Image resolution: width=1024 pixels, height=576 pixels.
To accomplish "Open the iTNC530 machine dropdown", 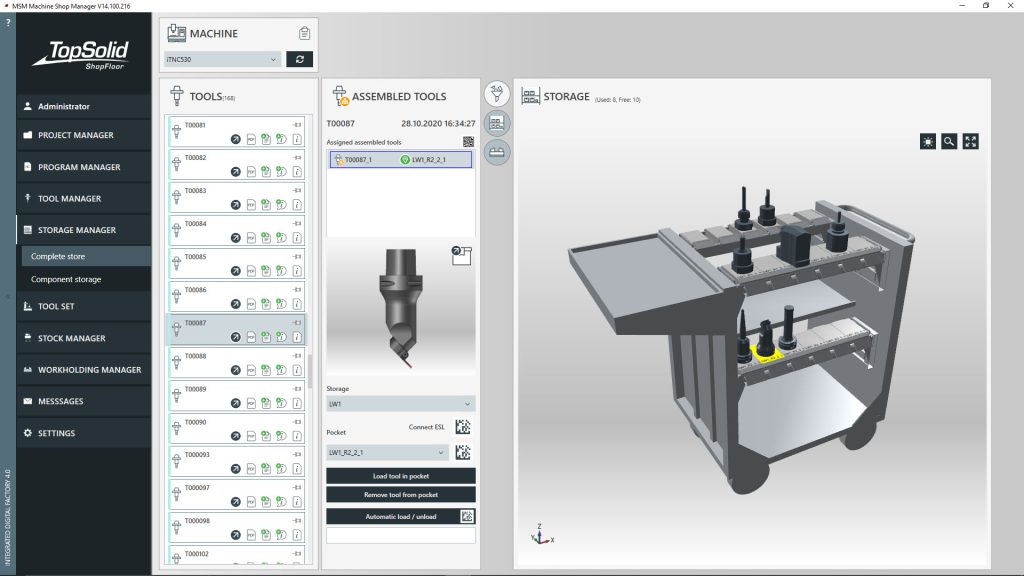I will coord(222,59).
